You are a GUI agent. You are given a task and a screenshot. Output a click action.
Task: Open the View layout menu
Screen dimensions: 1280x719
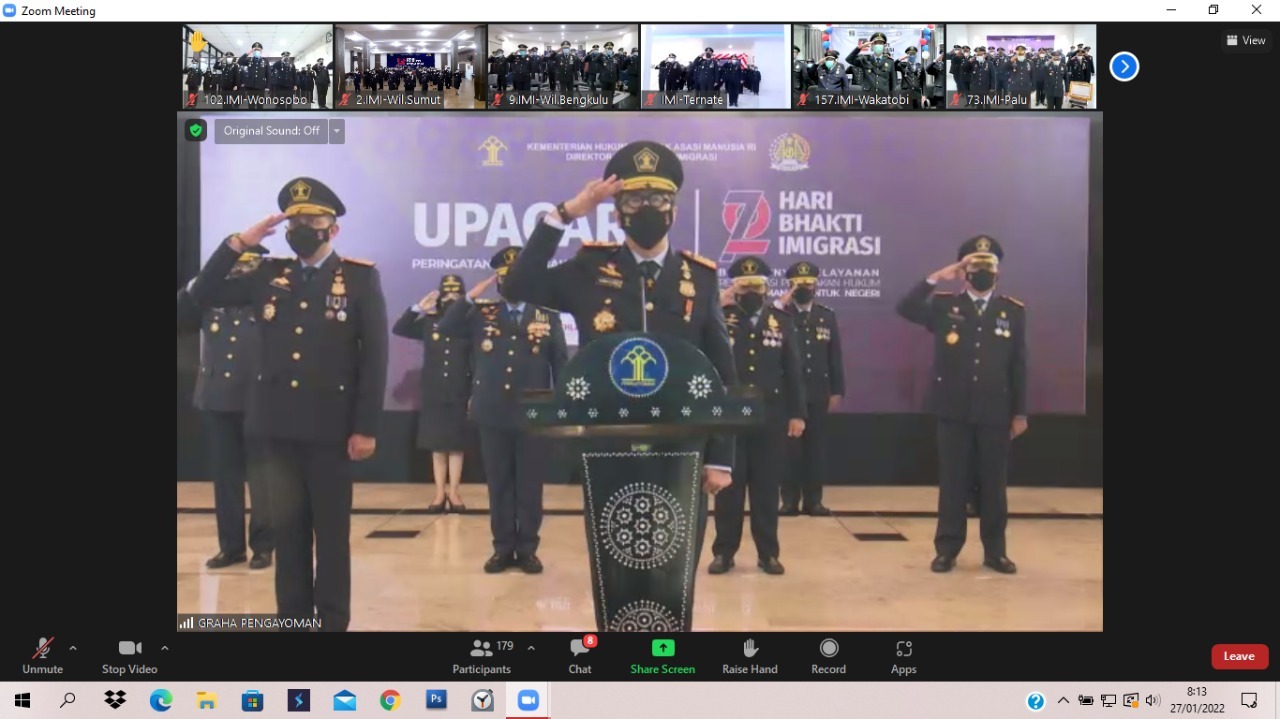tap(1246, 40)
